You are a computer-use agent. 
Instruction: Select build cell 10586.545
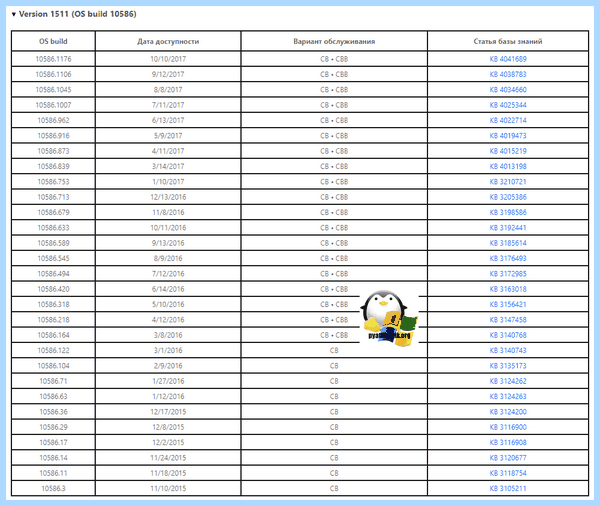53,258
